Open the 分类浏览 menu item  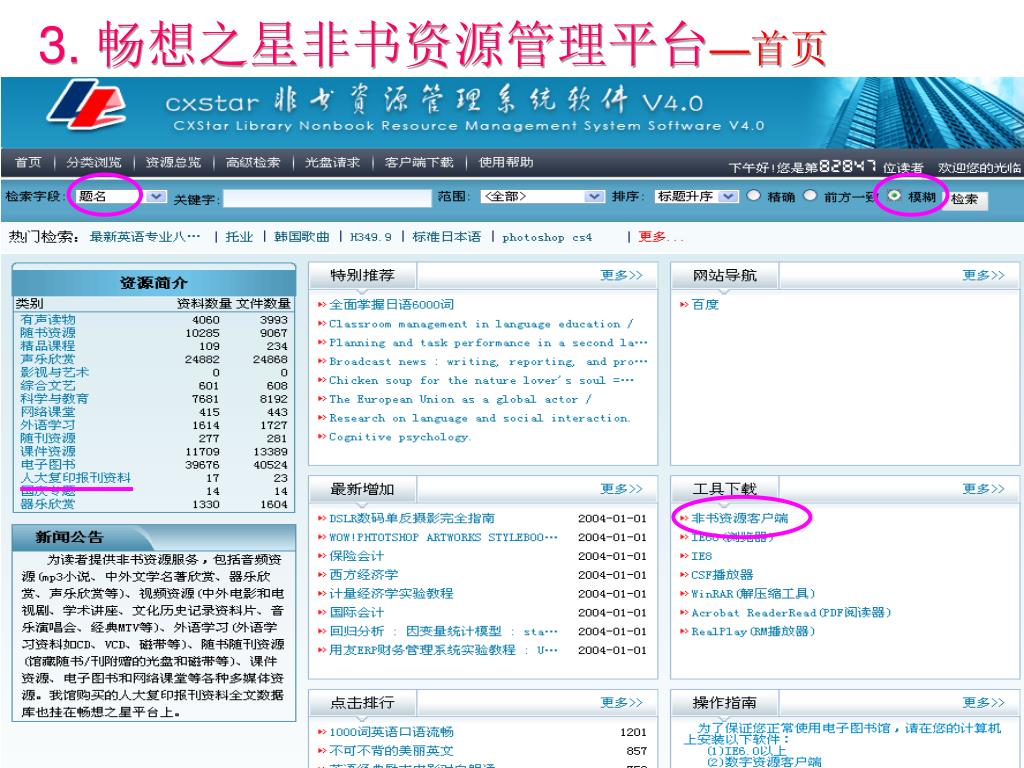94,163
